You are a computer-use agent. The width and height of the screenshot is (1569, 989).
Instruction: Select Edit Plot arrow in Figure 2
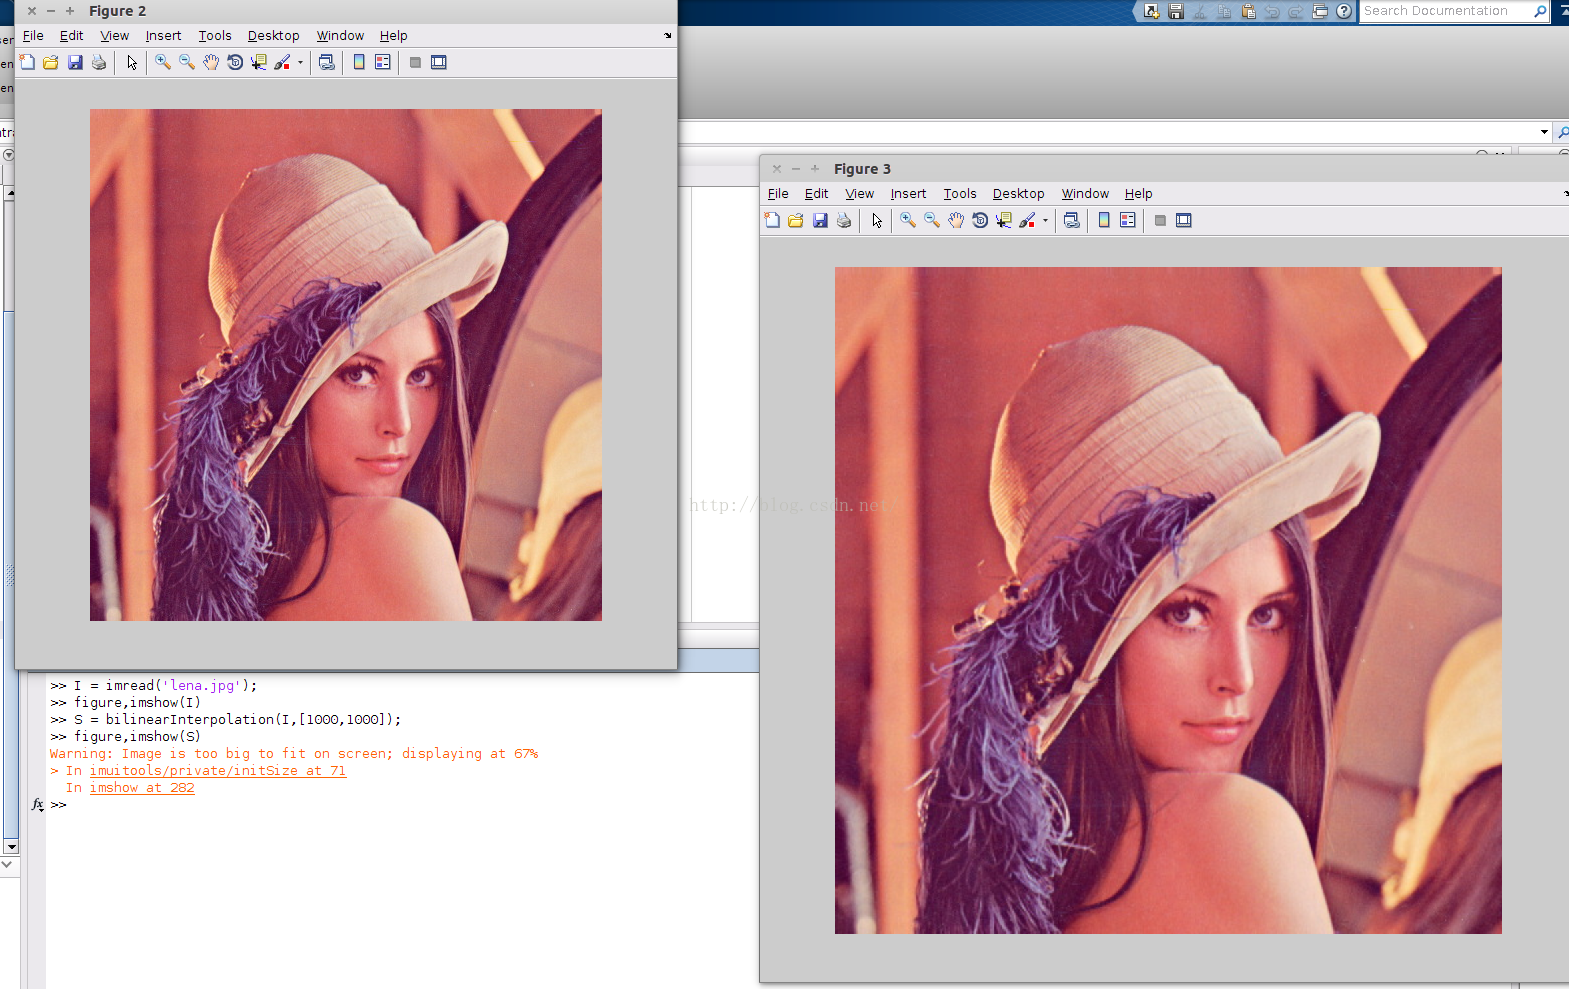pos(132,62)
